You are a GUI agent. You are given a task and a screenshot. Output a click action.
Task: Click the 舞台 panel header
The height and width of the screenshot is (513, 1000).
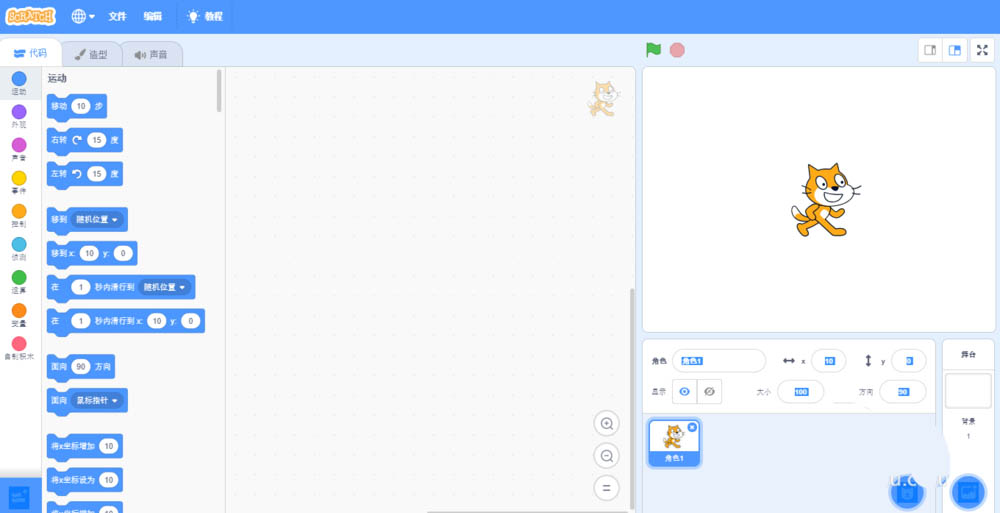coord(967,354)
